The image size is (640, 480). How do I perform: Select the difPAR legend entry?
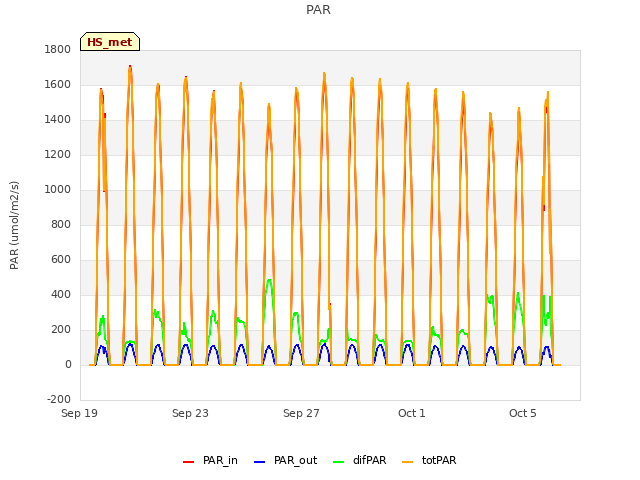click(360, 460)
